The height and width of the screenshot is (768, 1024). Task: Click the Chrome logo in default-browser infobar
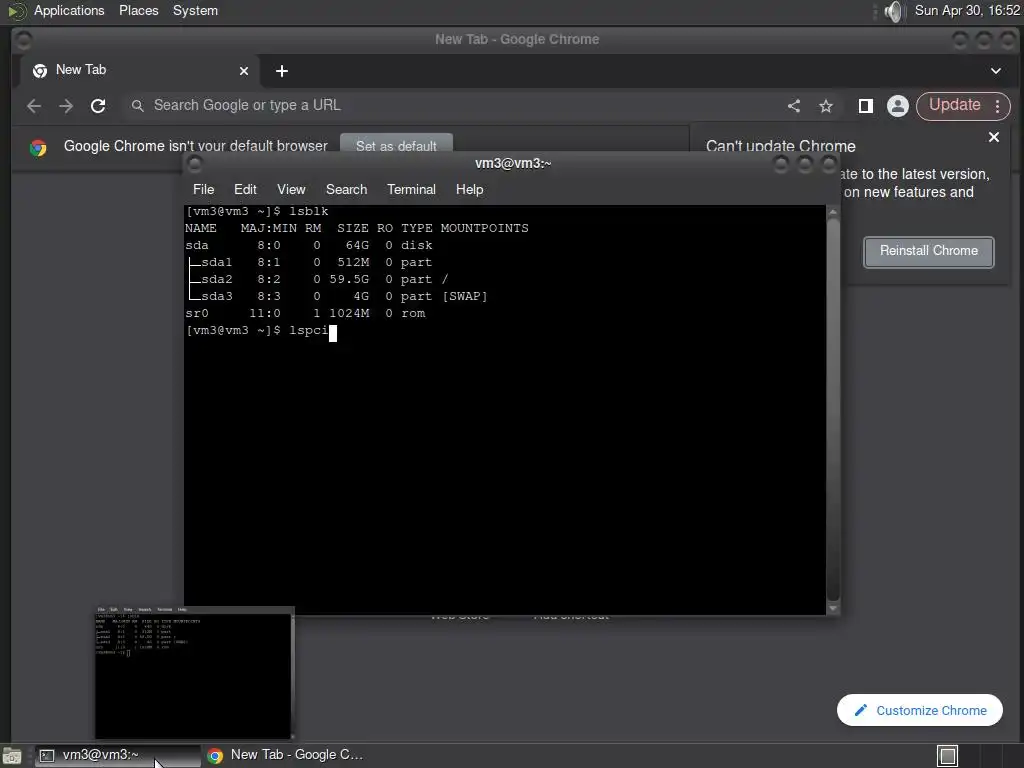(x=38, y=148)
